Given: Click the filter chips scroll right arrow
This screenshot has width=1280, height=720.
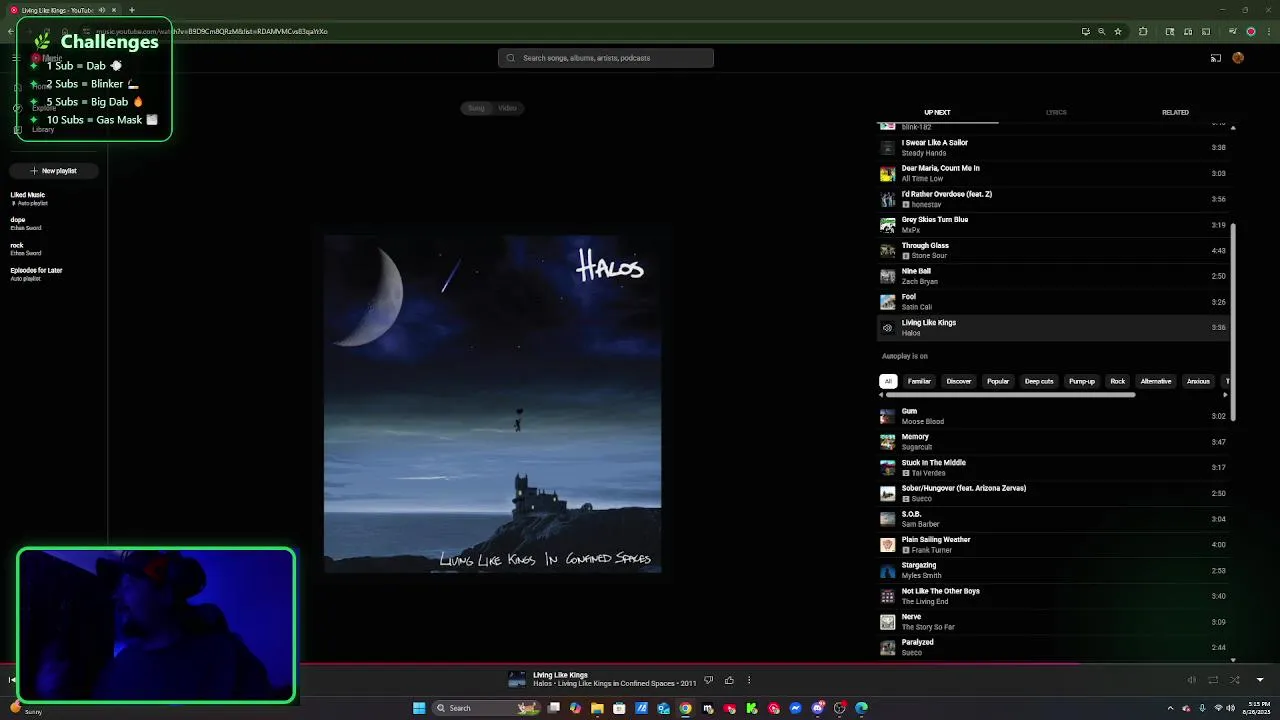Looking at the screenshot, I should (x=1225, y=395).
